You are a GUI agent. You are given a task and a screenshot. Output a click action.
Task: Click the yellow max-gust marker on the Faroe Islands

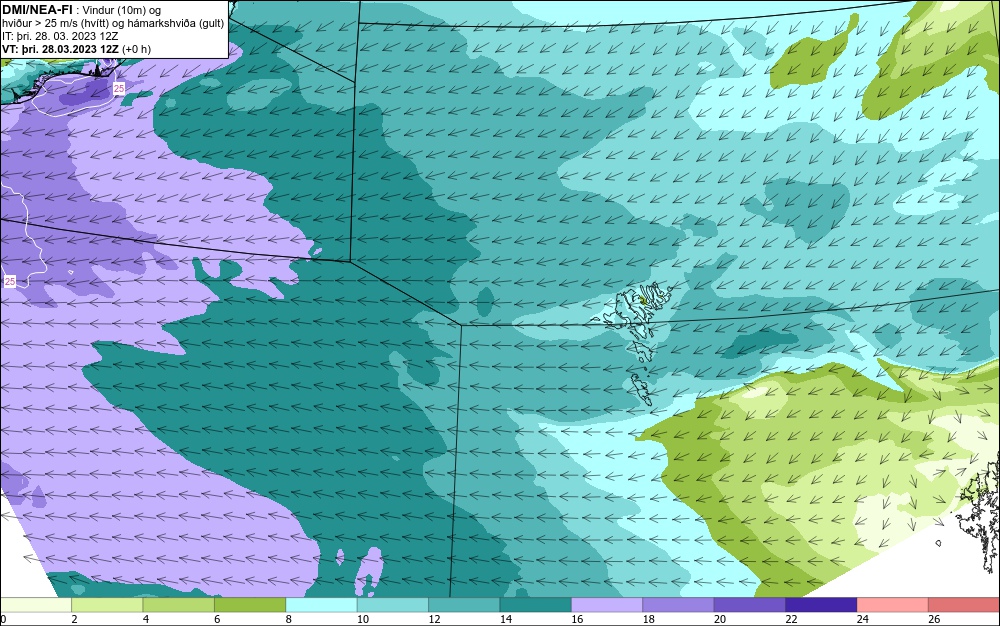point(643,298)
